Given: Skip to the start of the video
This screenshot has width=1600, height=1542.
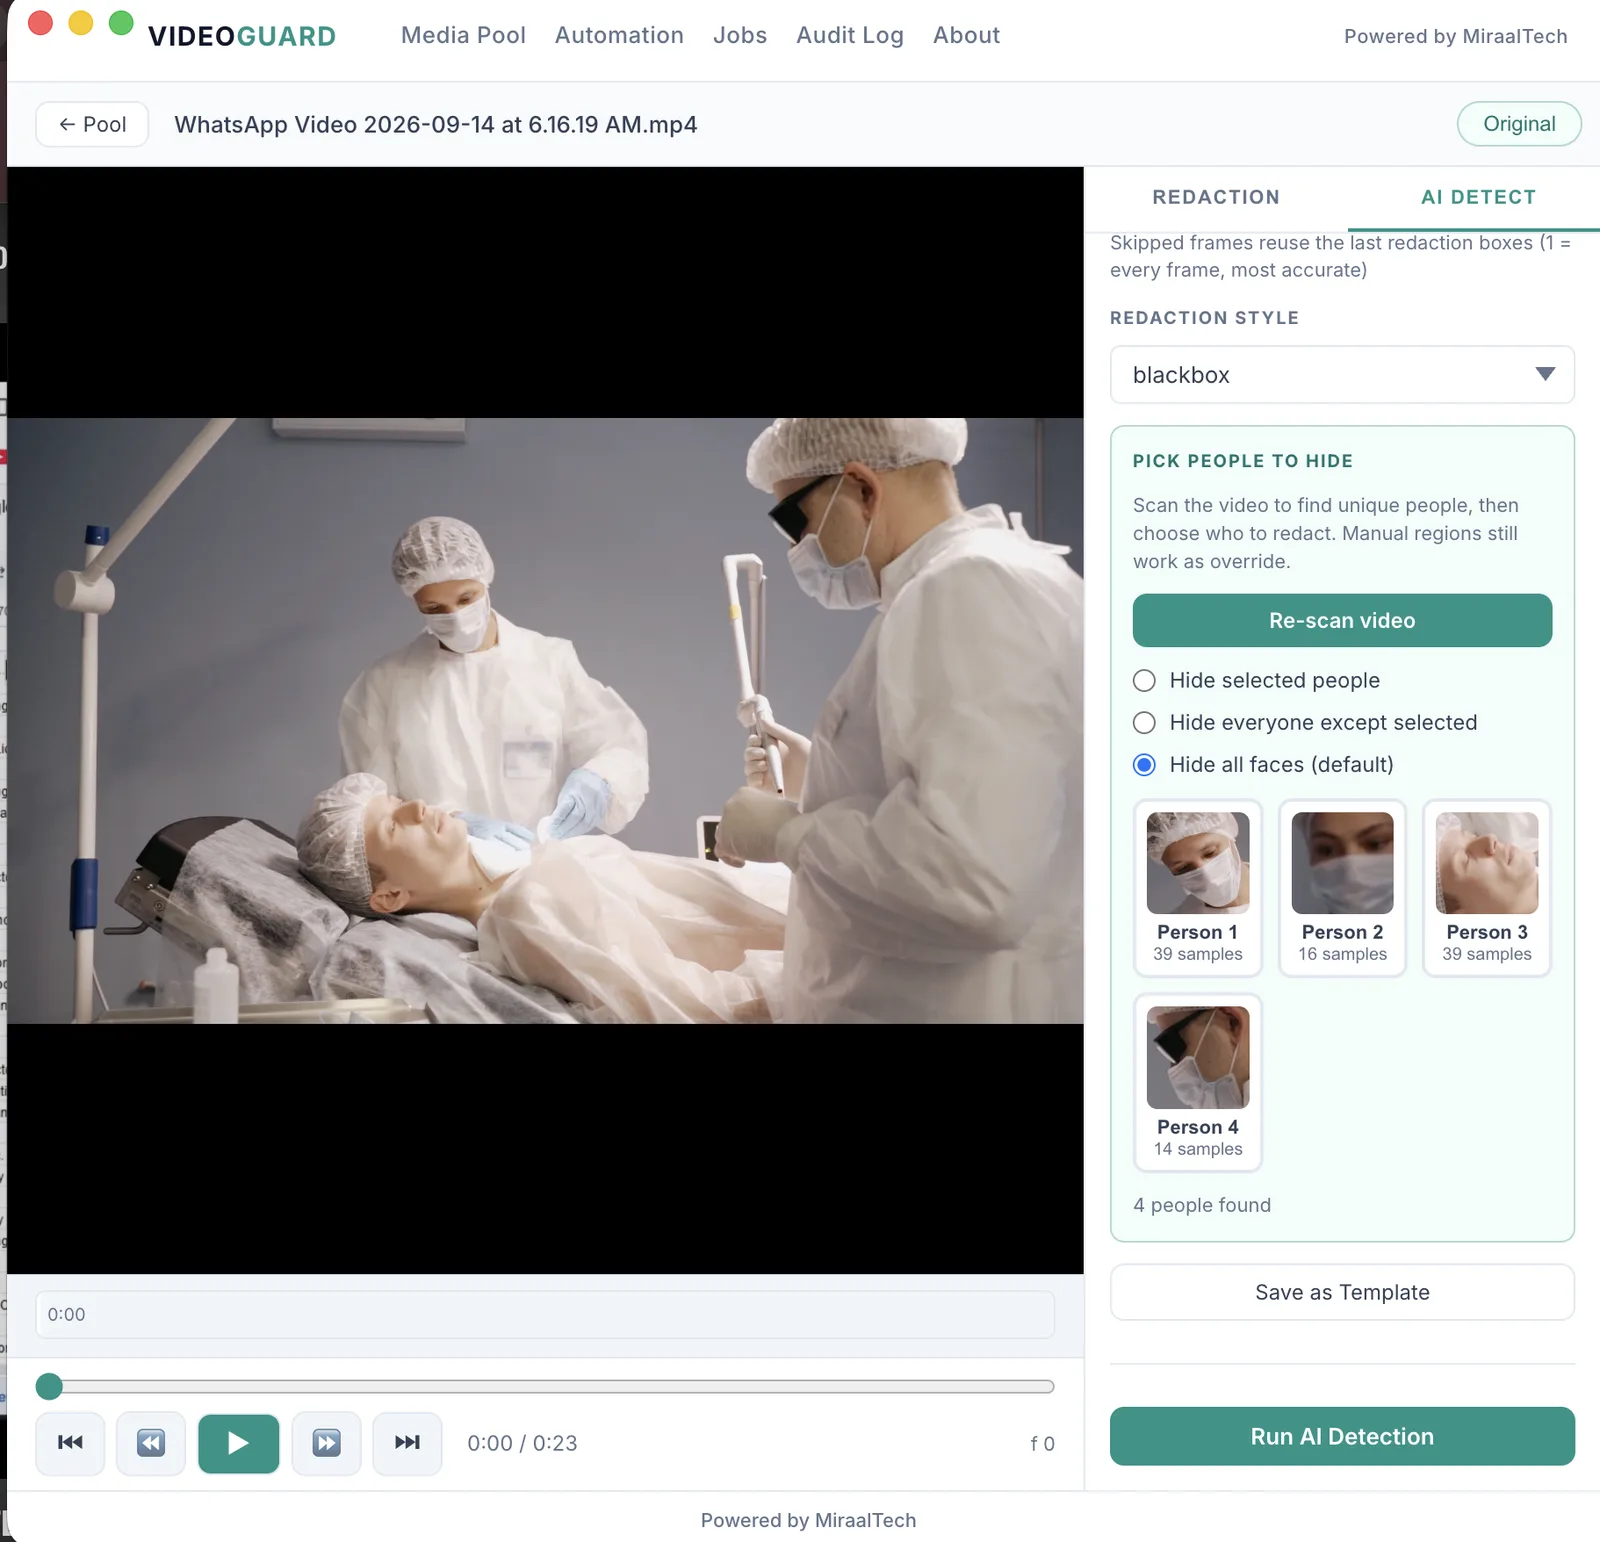Looking at the screenshot, I should pos(70,1443).
